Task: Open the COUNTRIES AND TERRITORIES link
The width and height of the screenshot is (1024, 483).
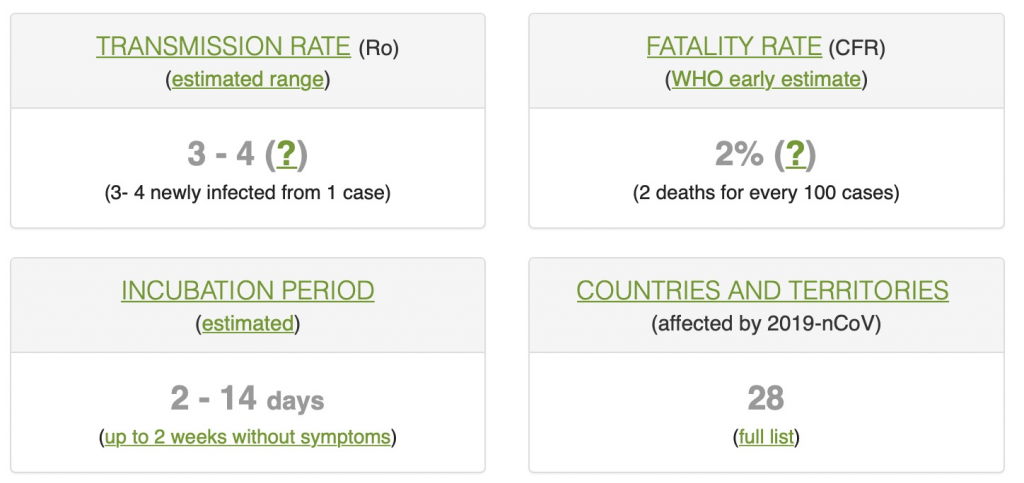Action: click(763, 291)
